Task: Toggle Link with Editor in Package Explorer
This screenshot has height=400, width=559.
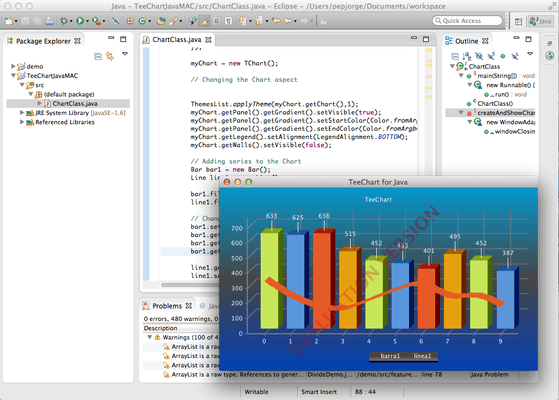Action: click(110, 56)
